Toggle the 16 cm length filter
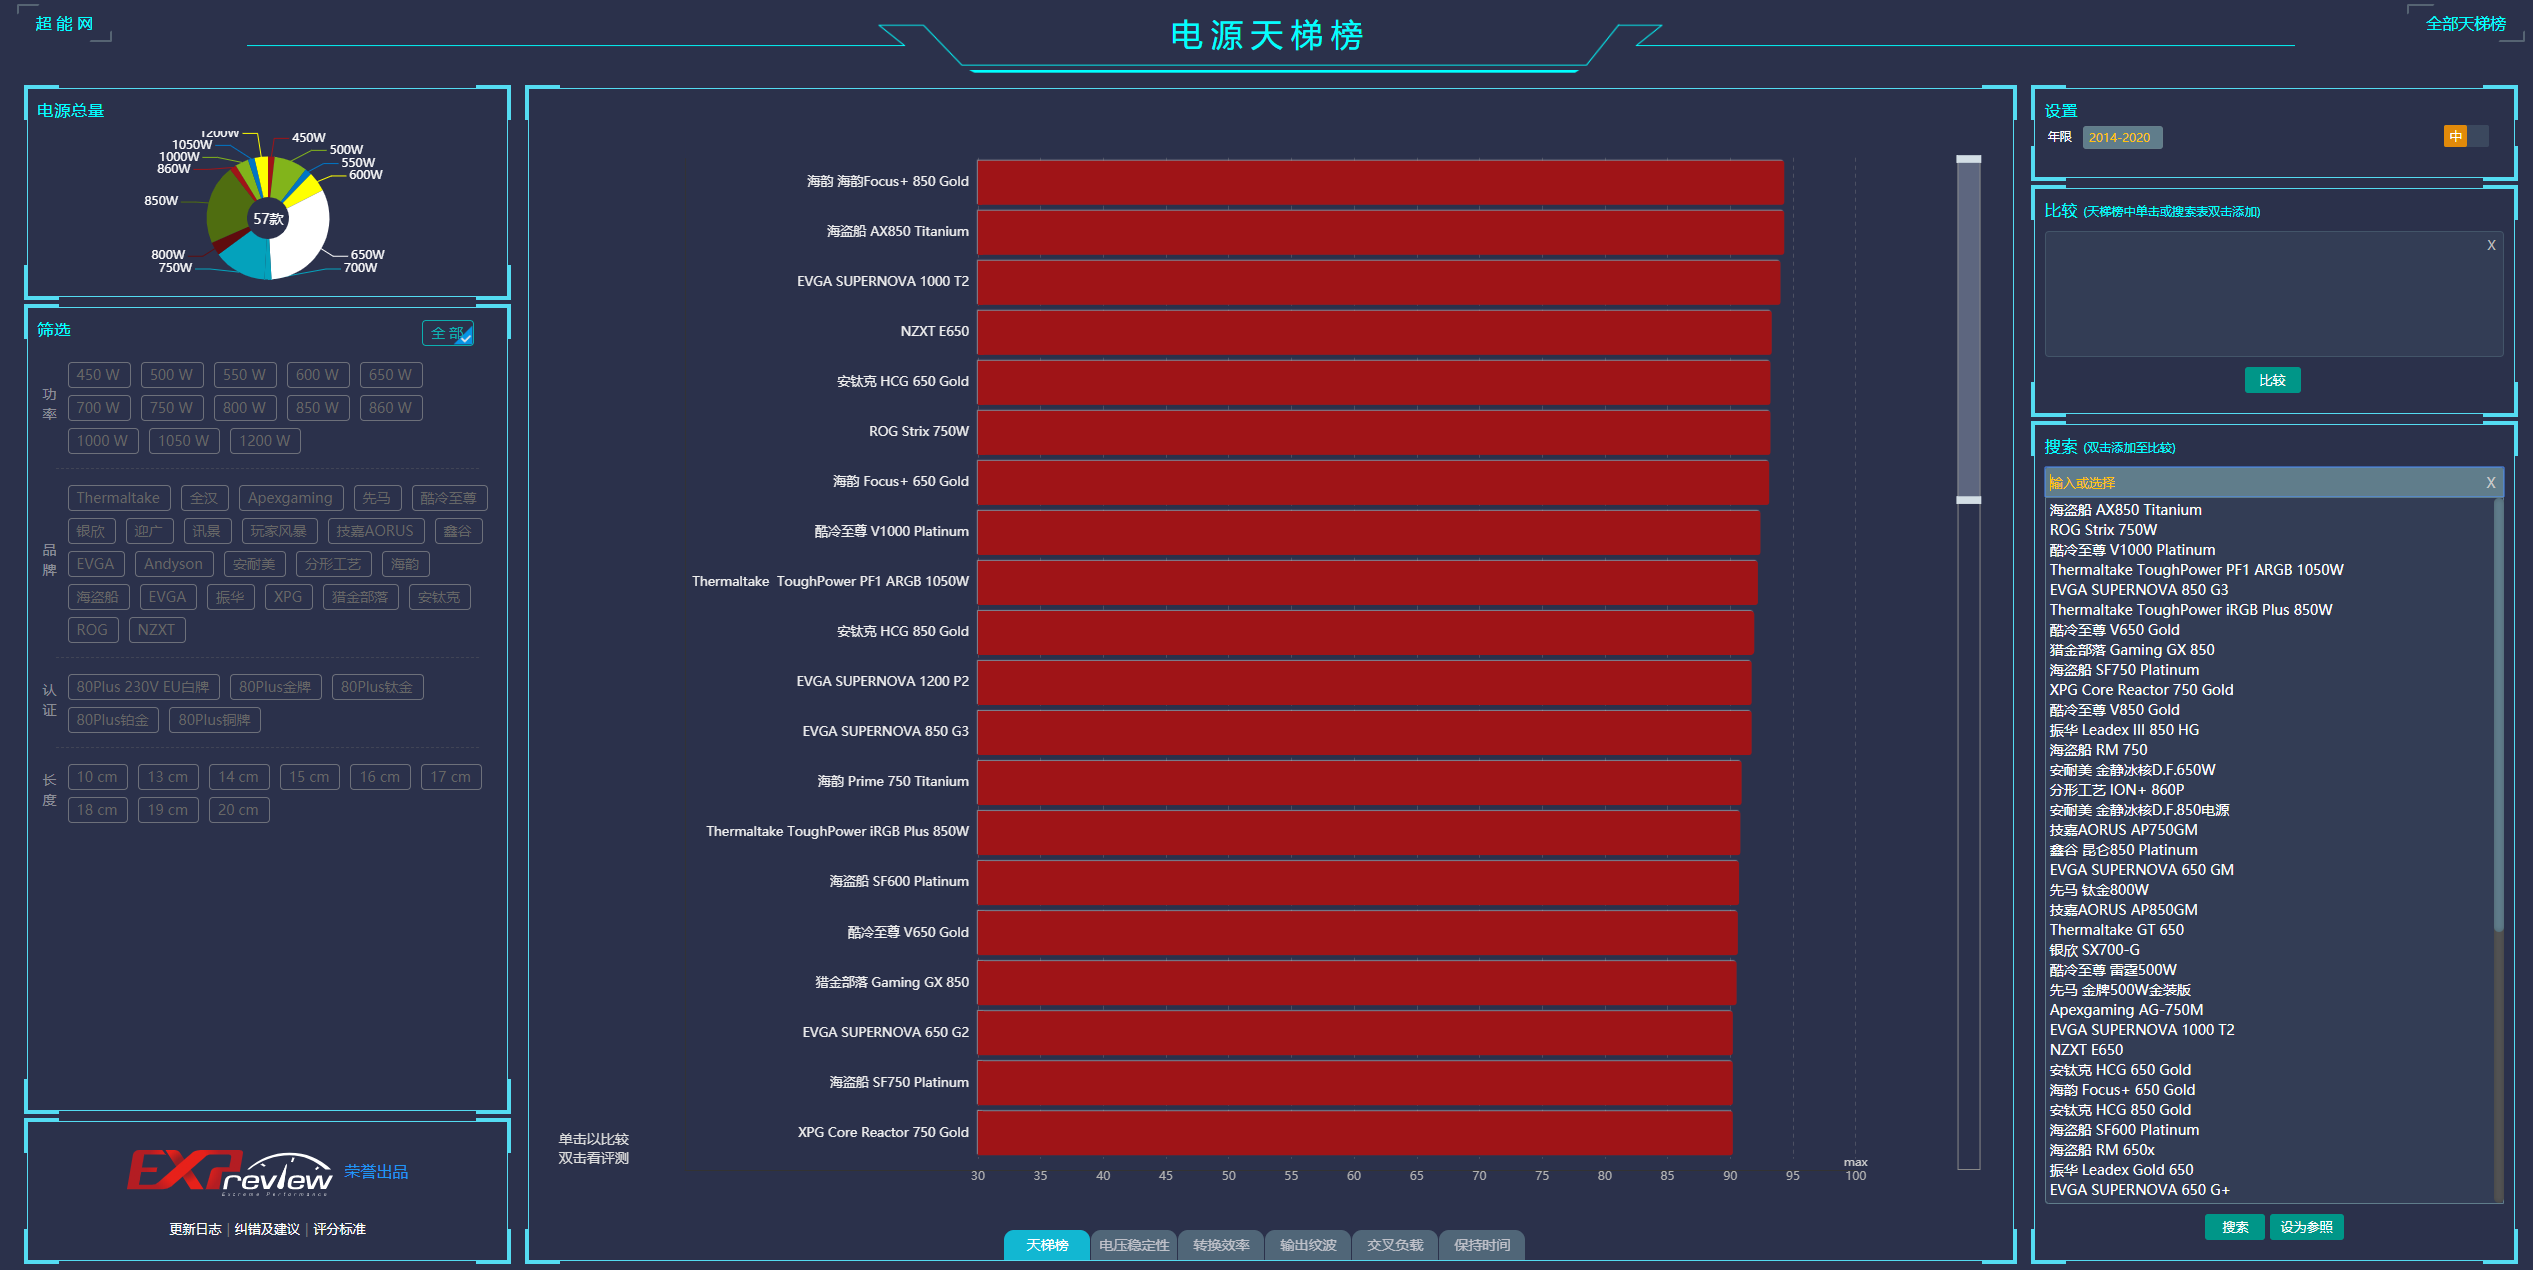This screenshot has height=1270, width=2533. tap(380, 777)
